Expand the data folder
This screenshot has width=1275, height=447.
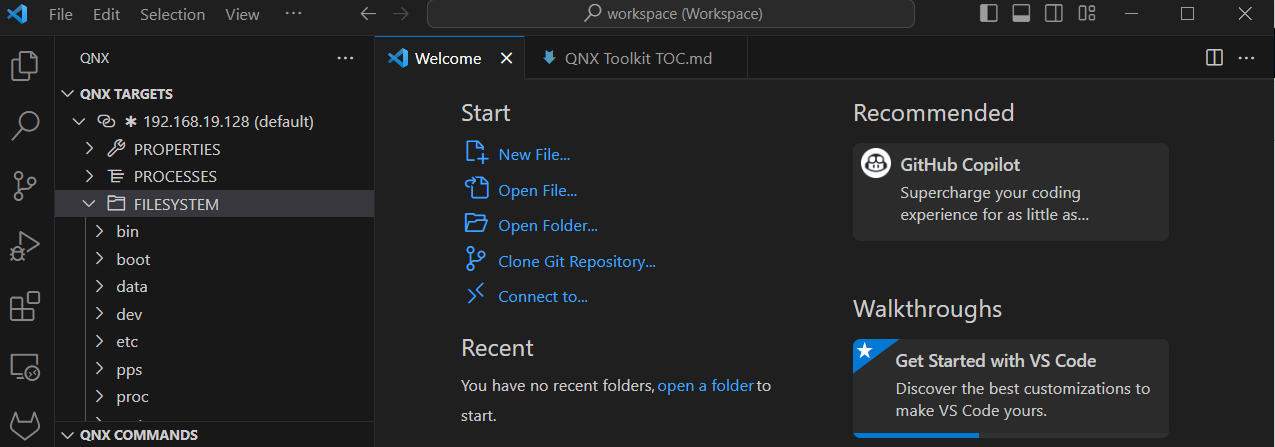[99, 286]
